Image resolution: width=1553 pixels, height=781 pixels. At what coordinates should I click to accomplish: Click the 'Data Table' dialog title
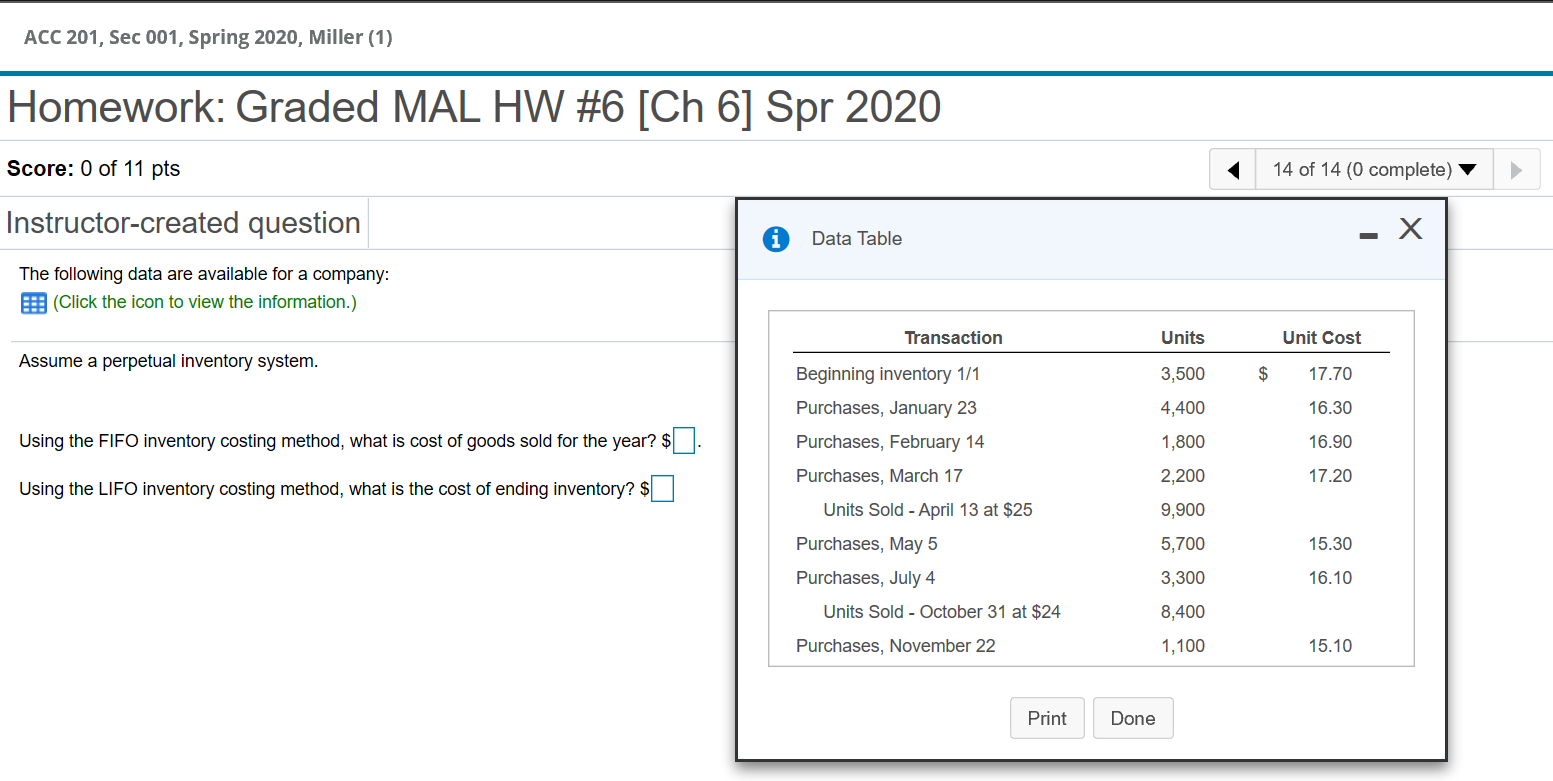856,239
